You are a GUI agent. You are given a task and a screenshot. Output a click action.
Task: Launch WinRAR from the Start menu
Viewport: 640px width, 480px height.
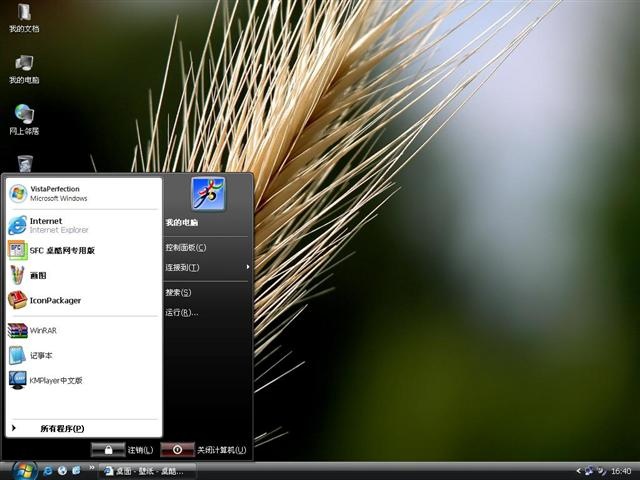click(x=42, y=330)
